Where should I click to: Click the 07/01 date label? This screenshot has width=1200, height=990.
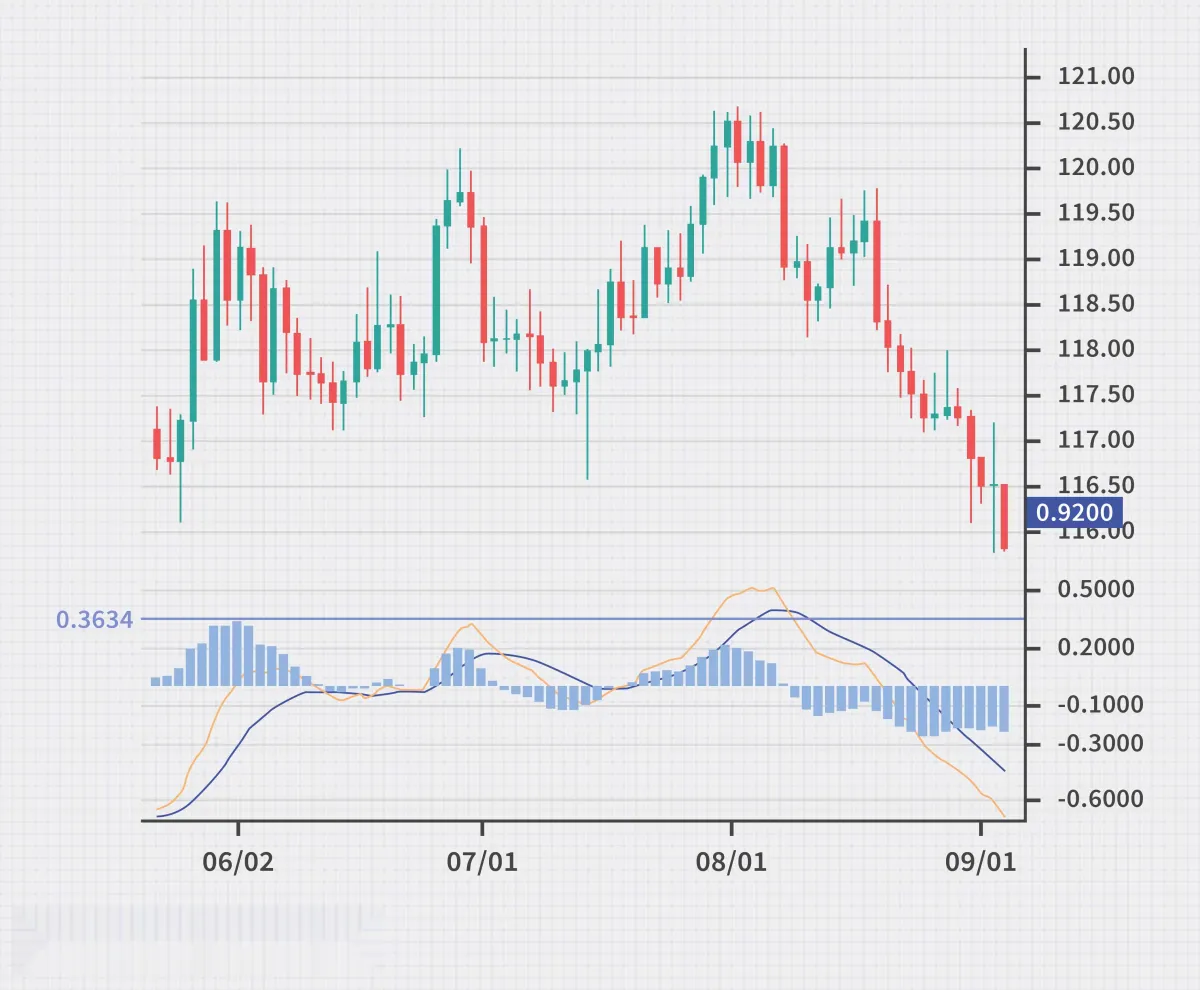tap(483, 862)
